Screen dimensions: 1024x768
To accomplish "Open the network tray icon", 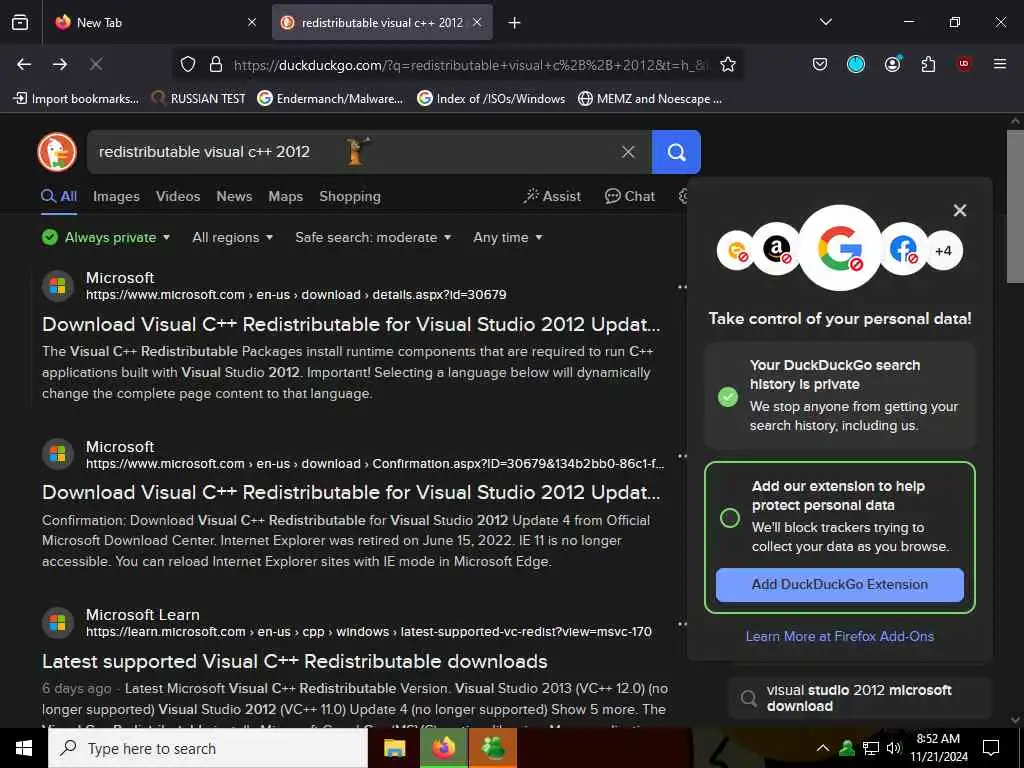I will point(871,748).
